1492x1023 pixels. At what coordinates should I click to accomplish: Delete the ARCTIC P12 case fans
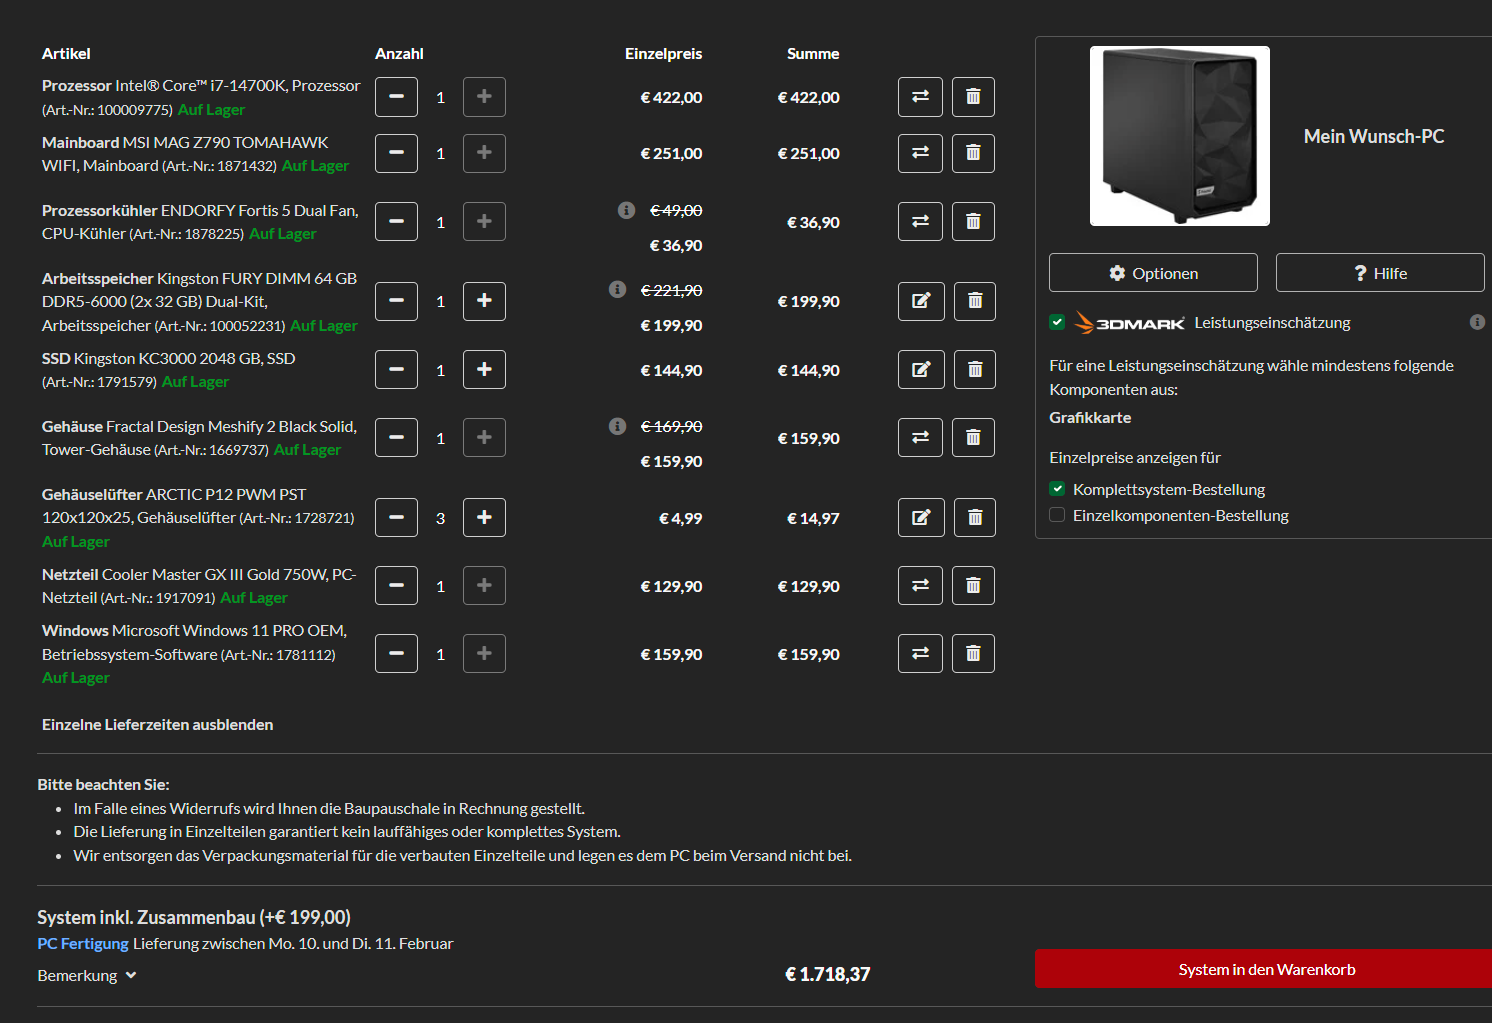(975, 517)
